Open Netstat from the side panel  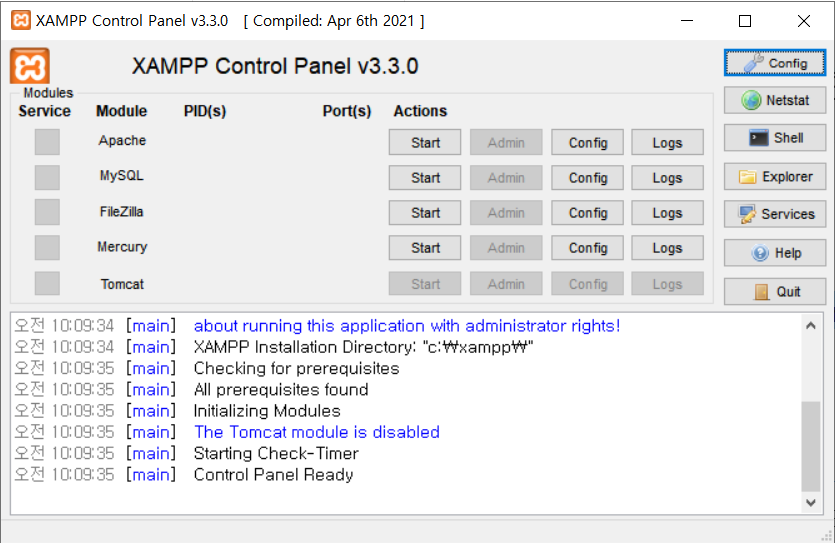pos(775,100)
